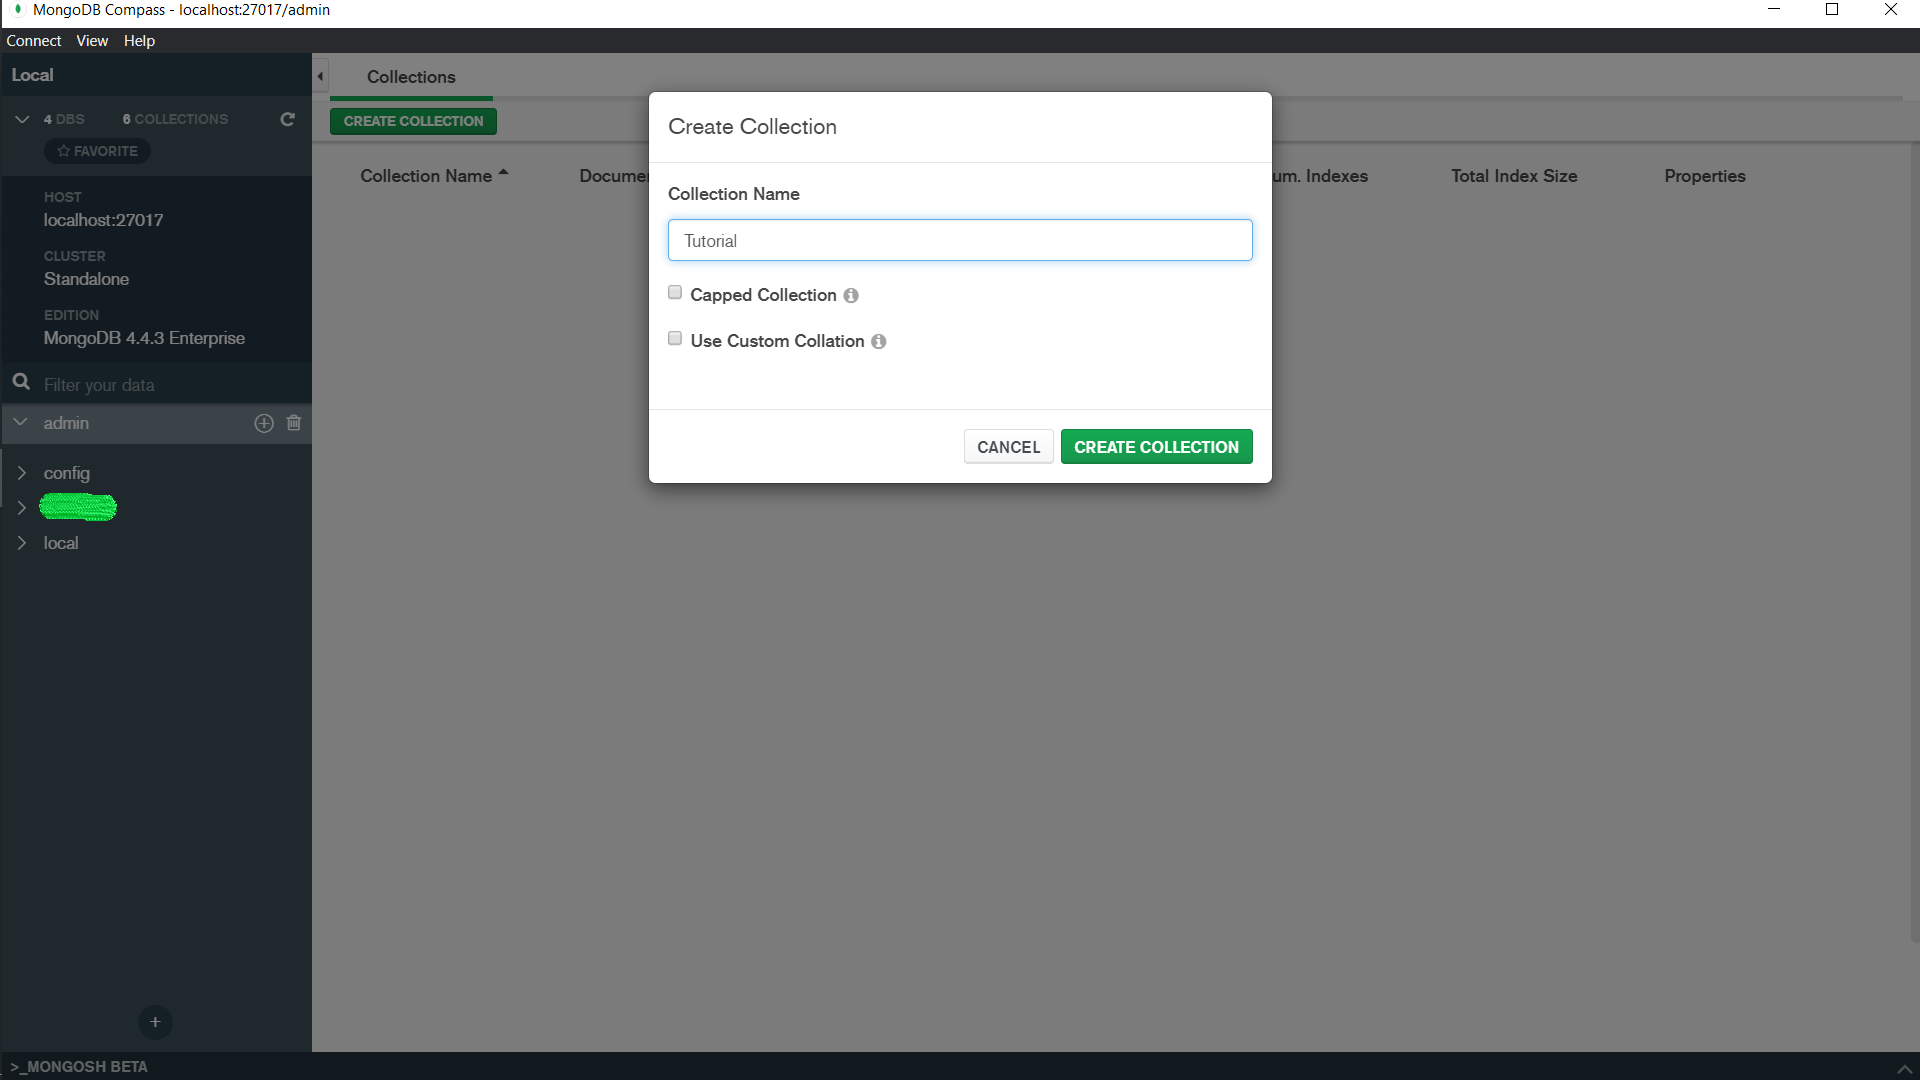Viewport: 1920px width, 1080px height.
Task: Click the FAVORITE star icon
Action: (96, 151)
